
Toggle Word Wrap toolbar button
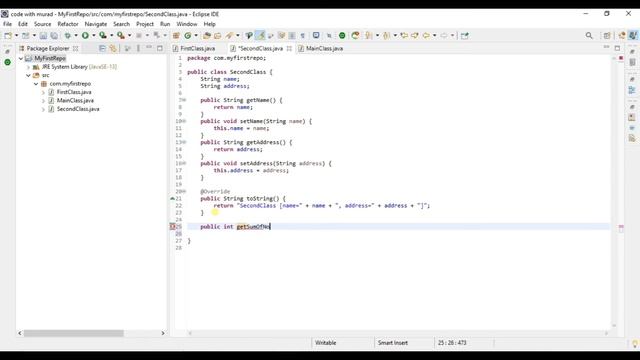click(281, 36)
